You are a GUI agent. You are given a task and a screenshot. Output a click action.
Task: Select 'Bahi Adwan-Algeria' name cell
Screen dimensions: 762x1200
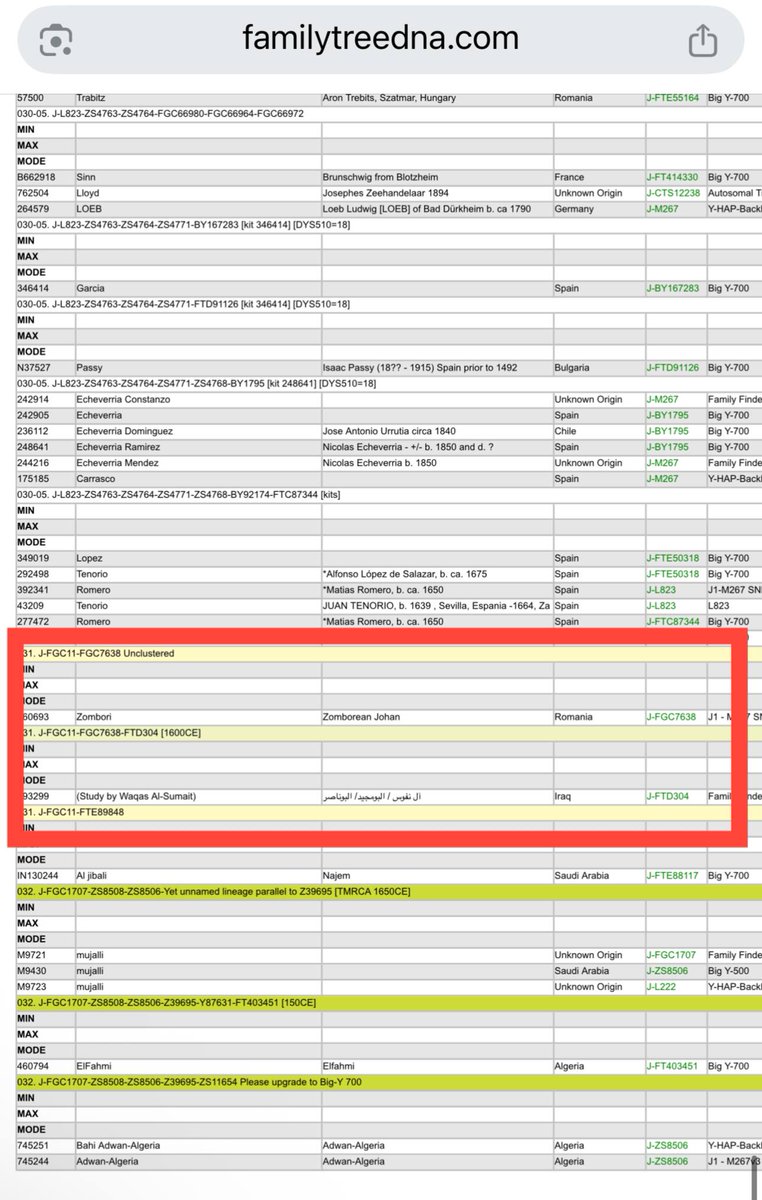[x=118, y=1146]
